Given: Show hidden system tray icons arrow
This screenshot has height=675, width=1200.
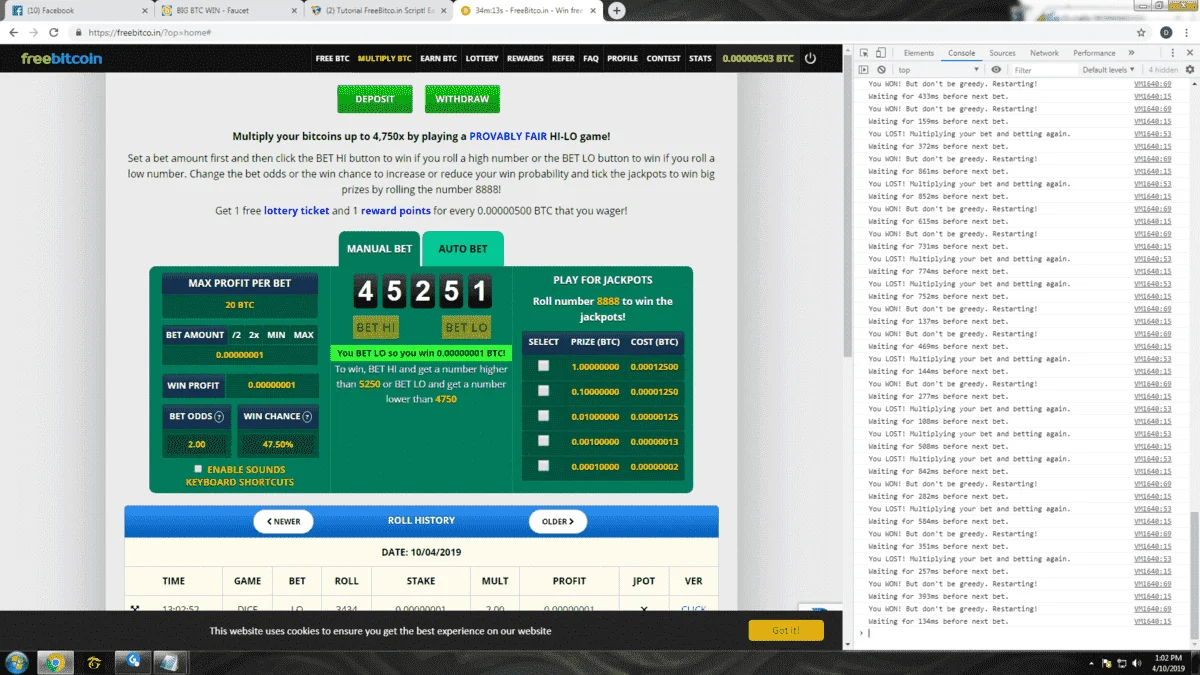Looking at the screenshot, I should 1091,663.
